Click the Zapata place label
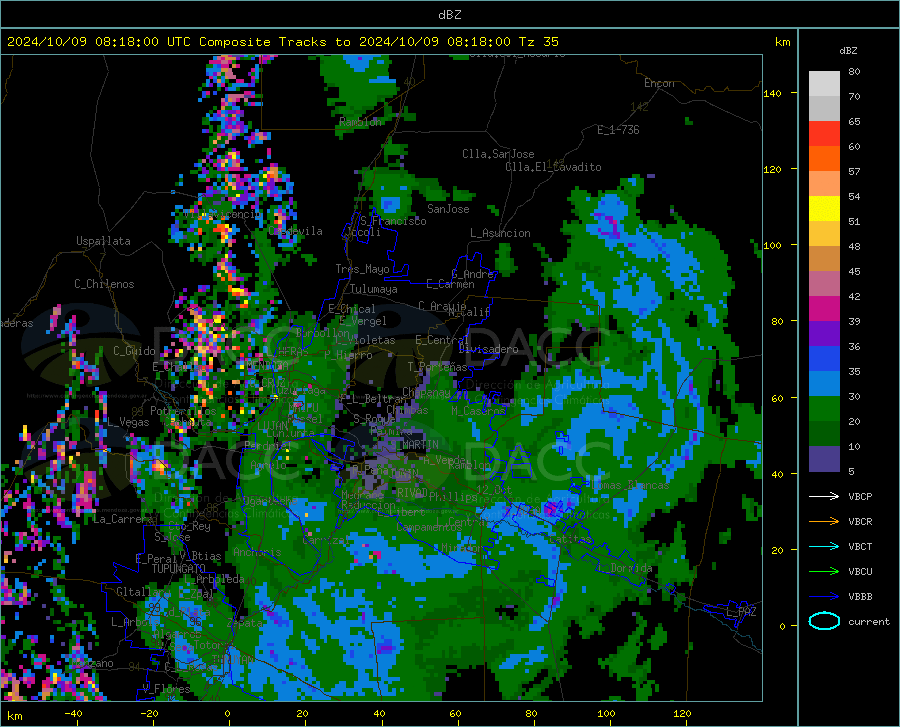 coord(245,623)
